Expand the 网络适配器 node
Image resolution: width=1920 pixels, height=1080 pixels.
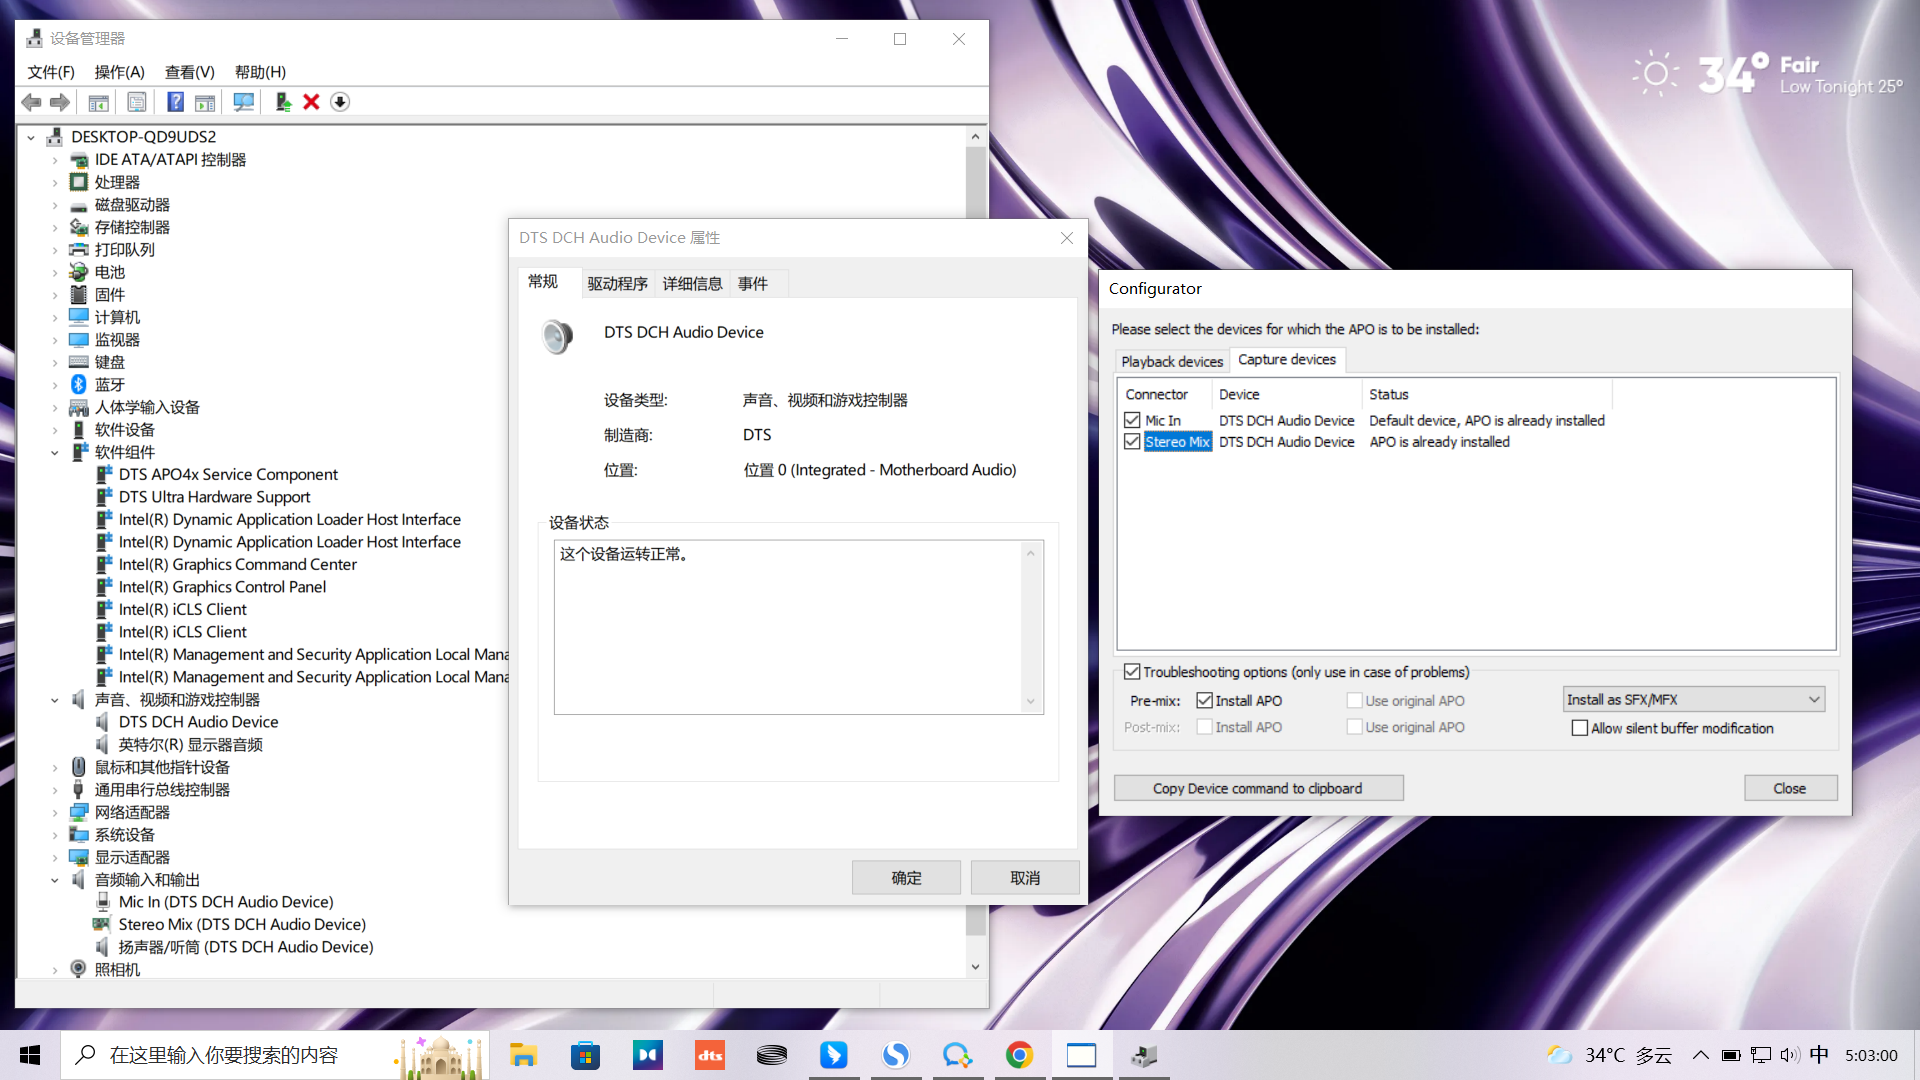click(x=55, y=813)
